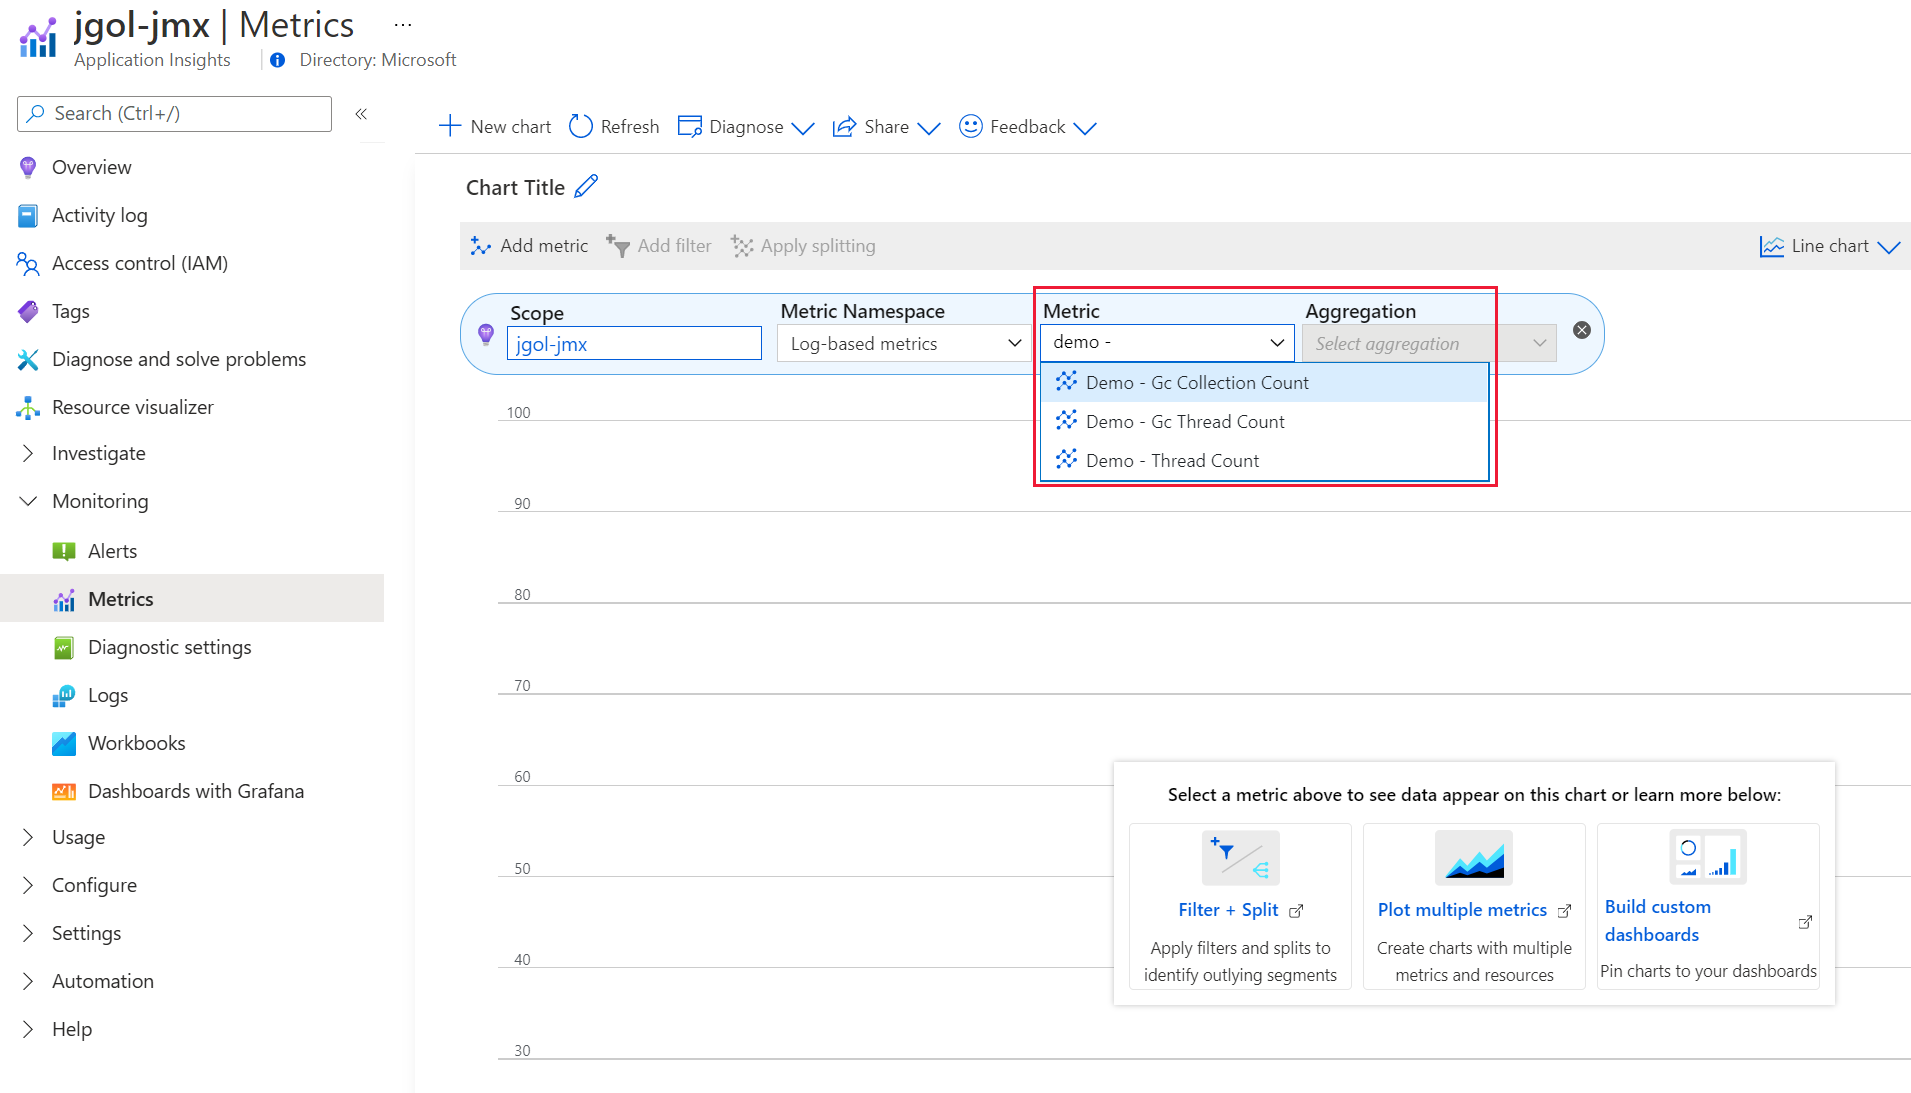Refresh the metrics chart

614,127
